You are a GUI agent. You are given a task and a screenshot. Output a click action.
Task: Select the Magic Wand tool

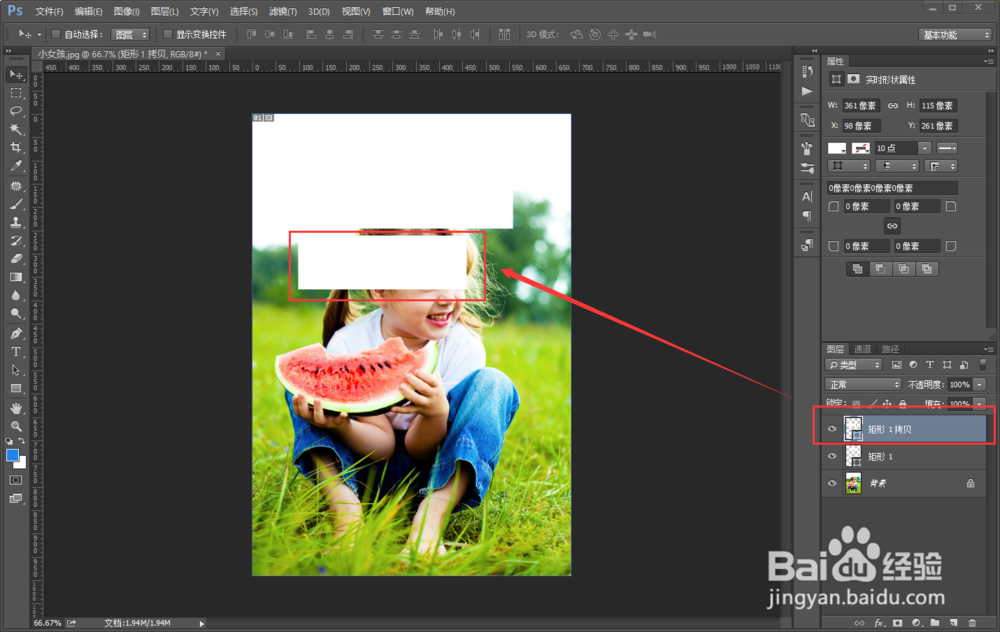tap(16, 129)
